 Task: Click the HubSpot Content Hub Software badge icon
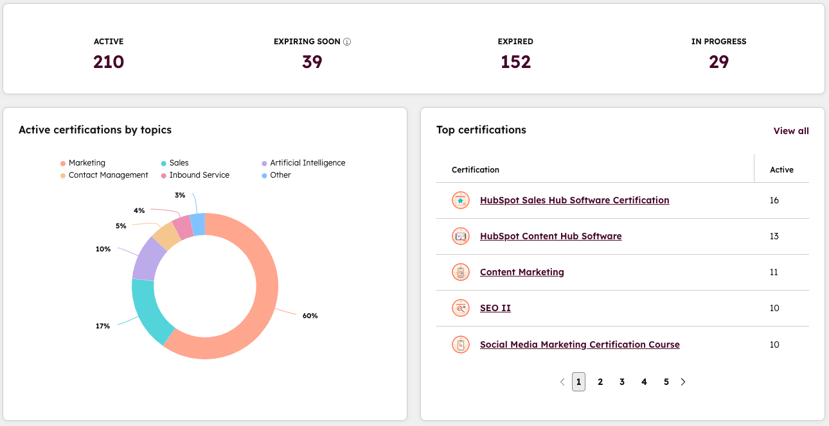[x=461, y=236]
